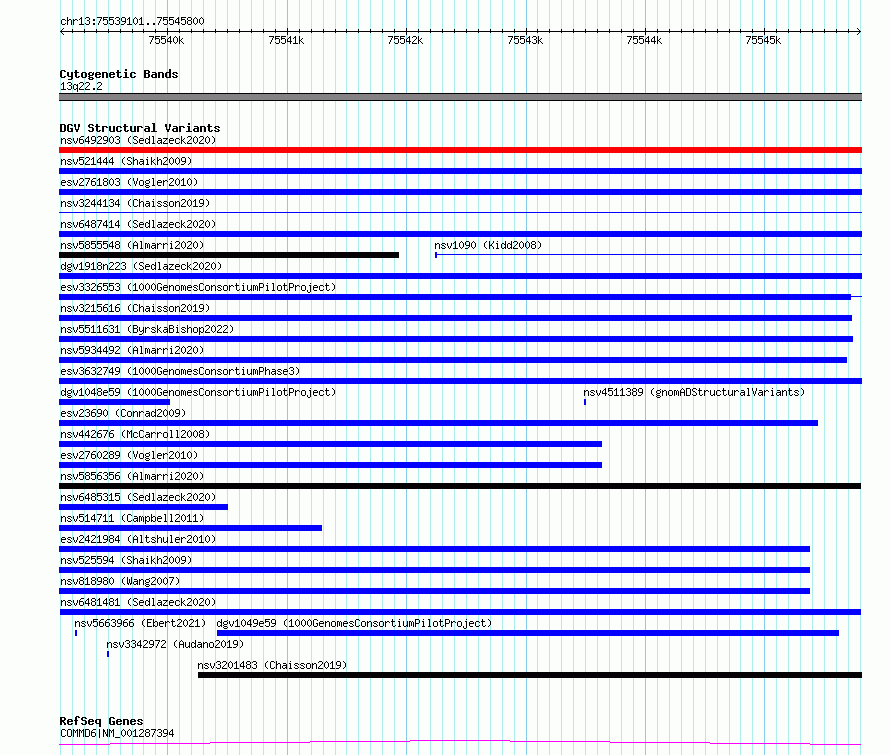Image resolution: width=890 pixels, height=755 pixels.
Task: Open variant esv2761803 (Vogler2010)
Action: click(129, 182)
